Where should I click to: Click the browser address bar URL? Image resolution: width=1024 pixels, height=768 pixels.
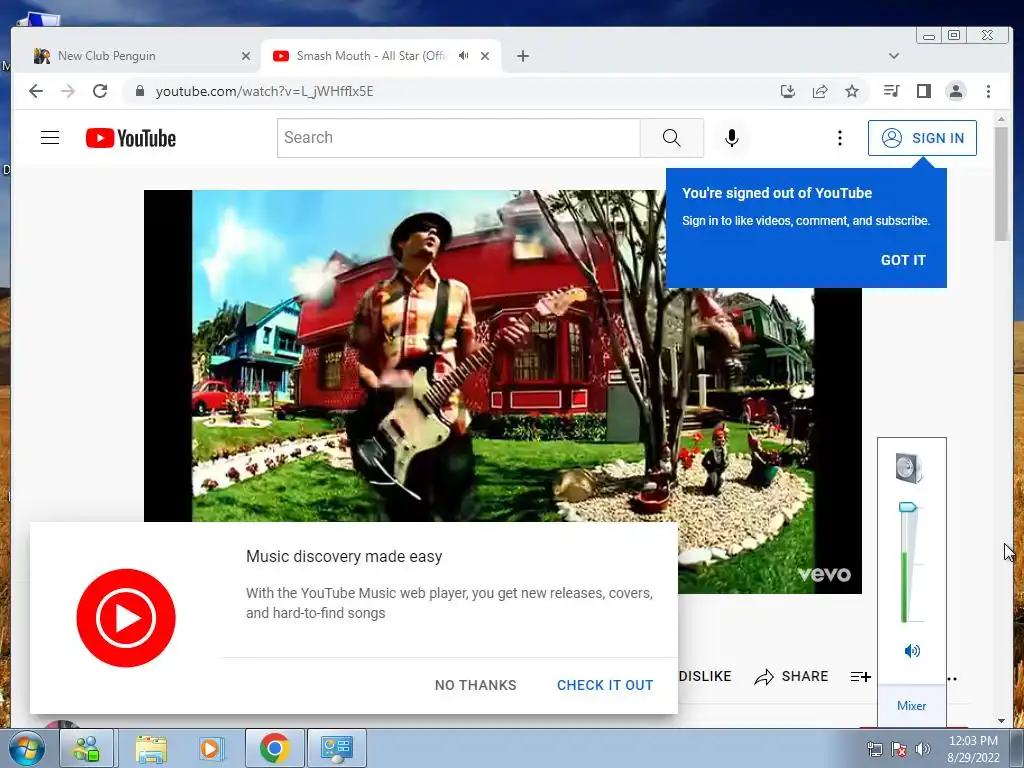264,91
